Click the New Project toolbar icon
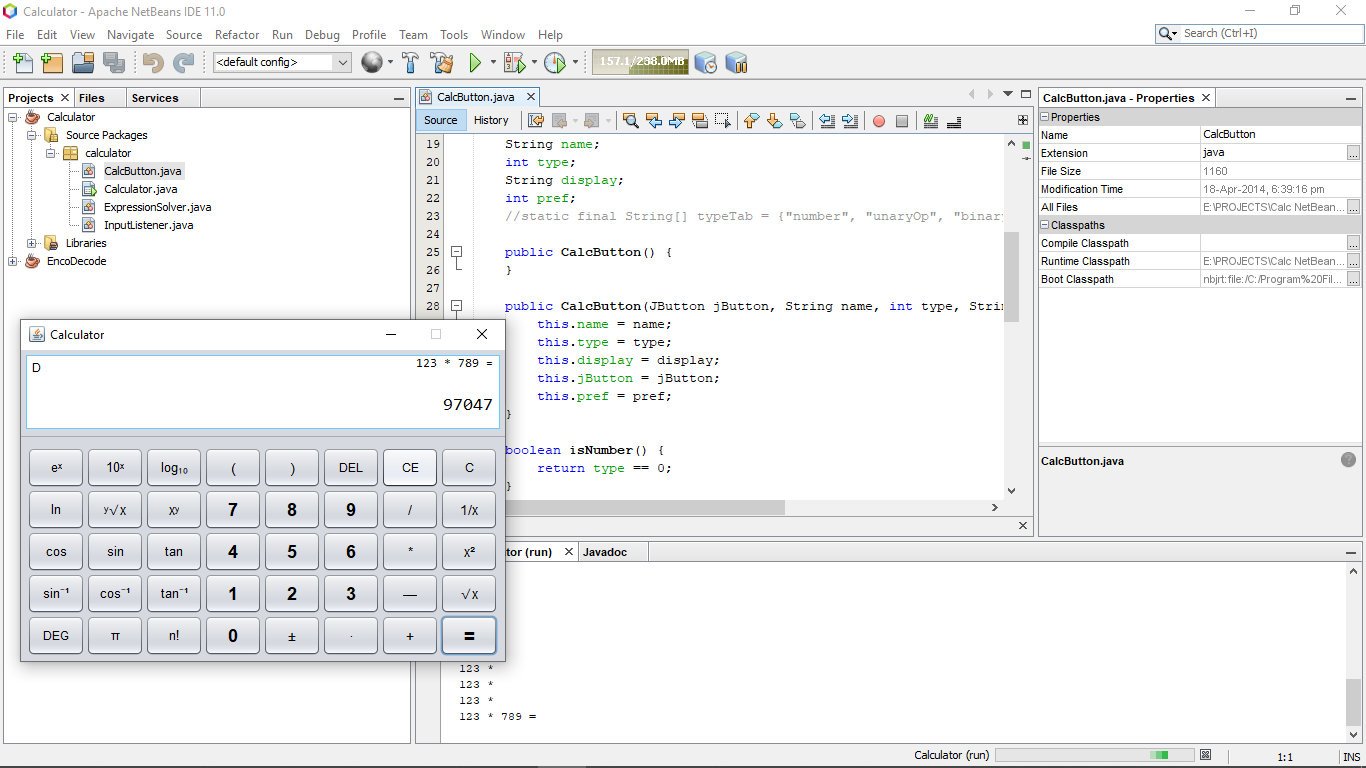Viewport: 1366px width, 768px height. (52, 63)
